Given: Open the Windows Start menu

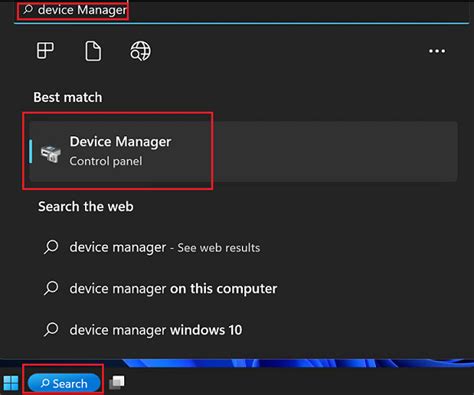Looking at the screenshot, I should click(x=11, y=383).
